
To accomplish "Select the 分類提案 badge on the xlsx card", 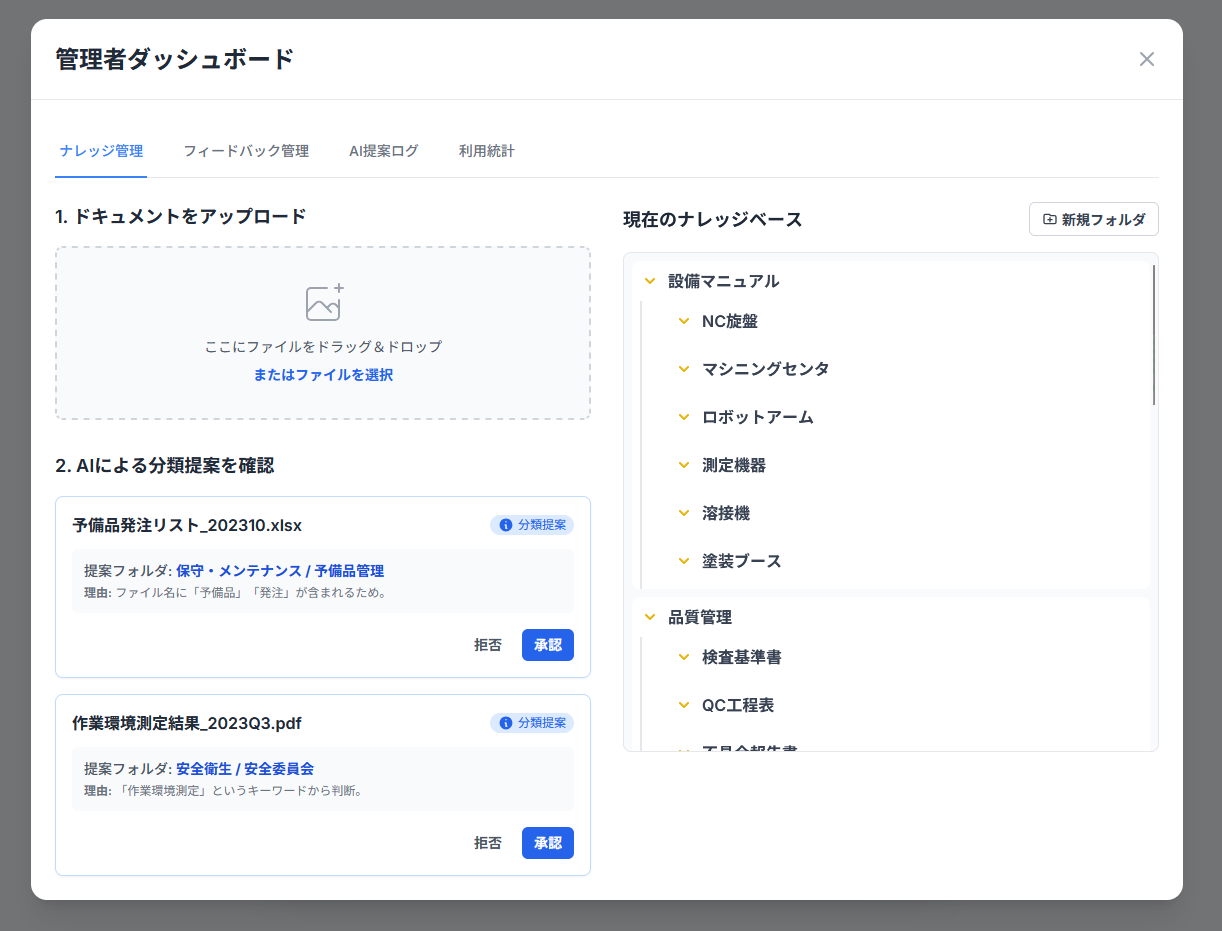I will 532,523.
